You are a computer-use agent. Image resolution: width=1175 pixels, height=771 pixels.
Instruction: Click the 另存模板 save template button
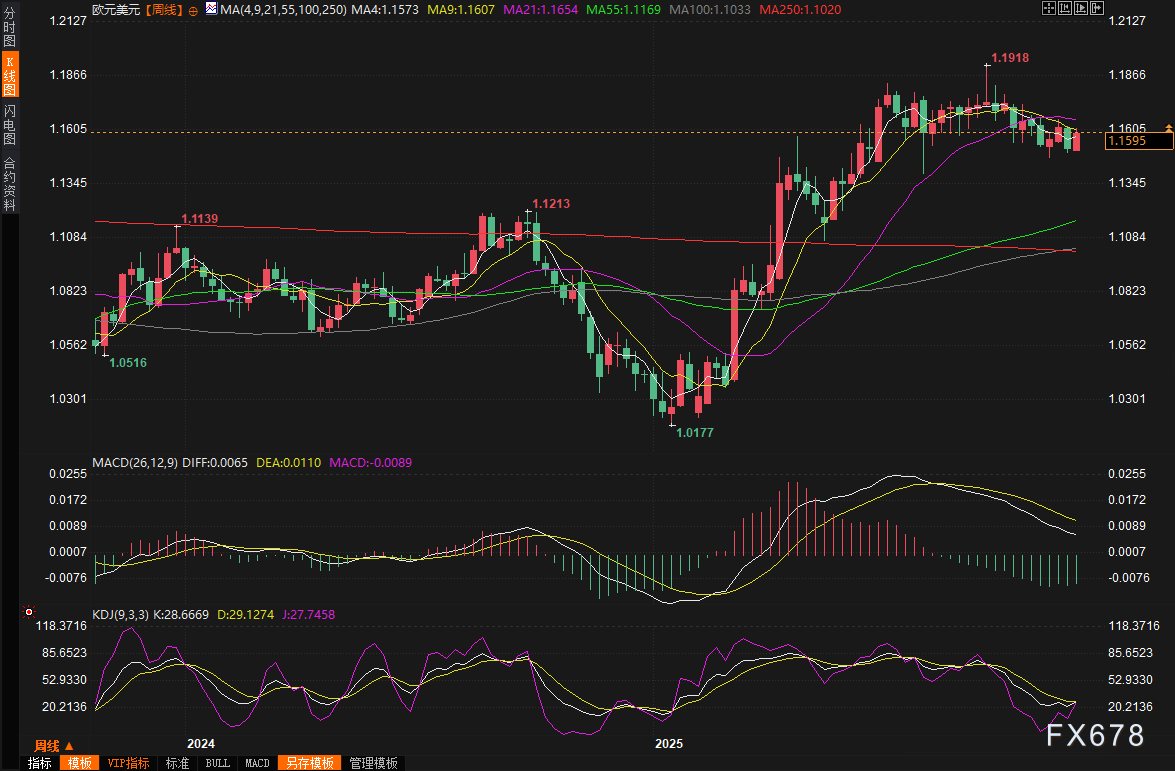pyautogui.click(x=309, y=763)
